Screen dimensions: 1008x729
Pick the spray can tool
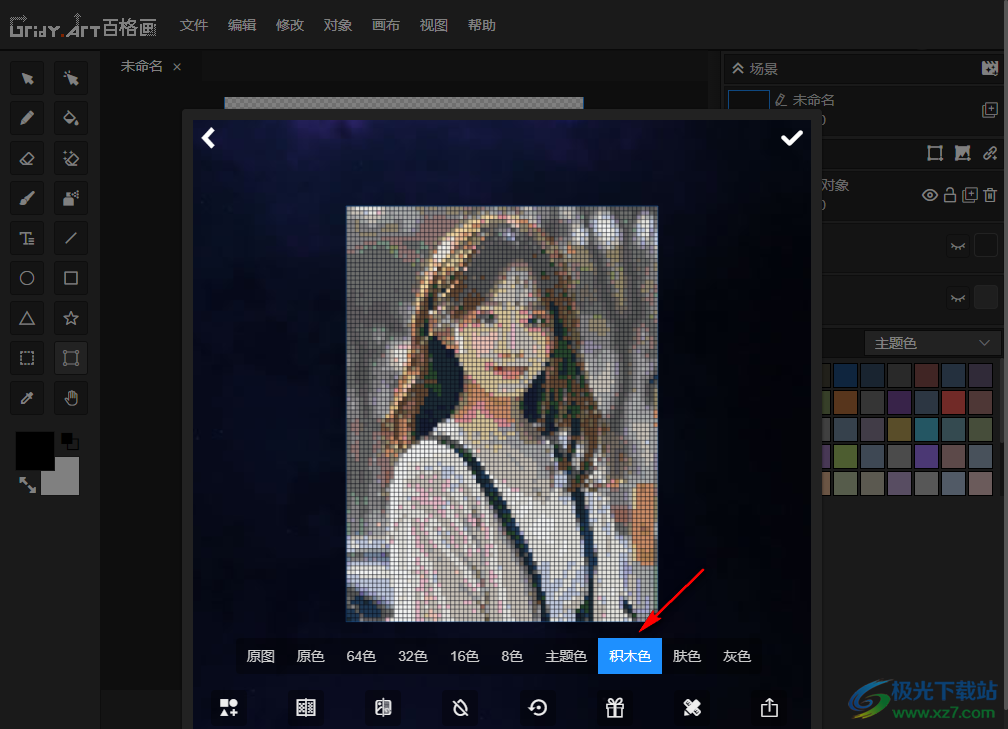(x=71, y=198)
